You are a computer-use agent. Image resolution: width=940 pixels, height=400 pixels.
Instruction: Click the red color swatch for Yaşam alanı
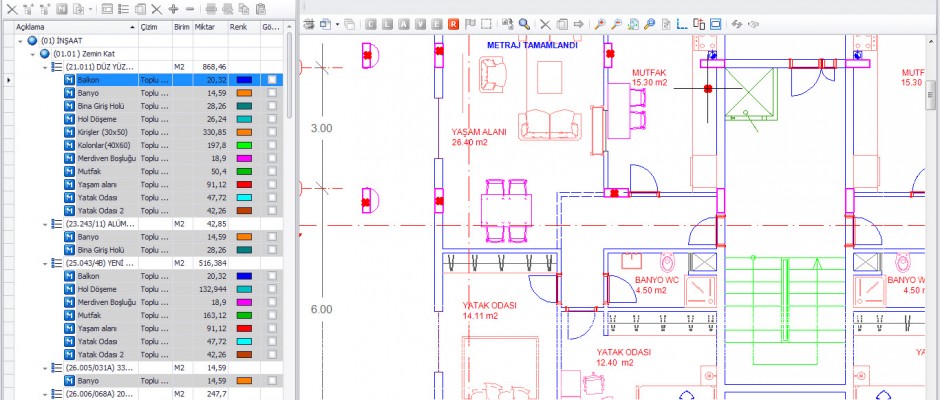(246, 185)
